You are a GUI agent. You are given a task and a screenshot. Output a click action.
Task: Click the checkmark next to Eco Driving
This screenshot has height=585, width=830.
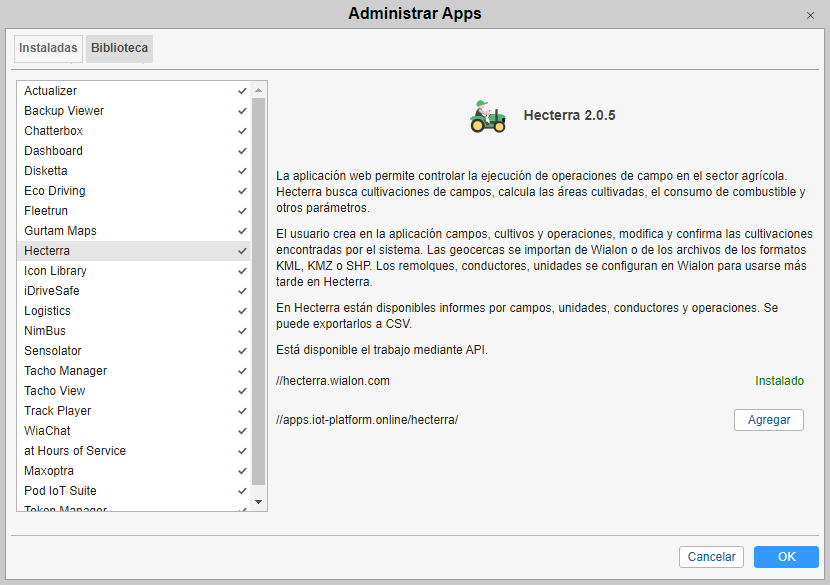[x=242, y=191]
